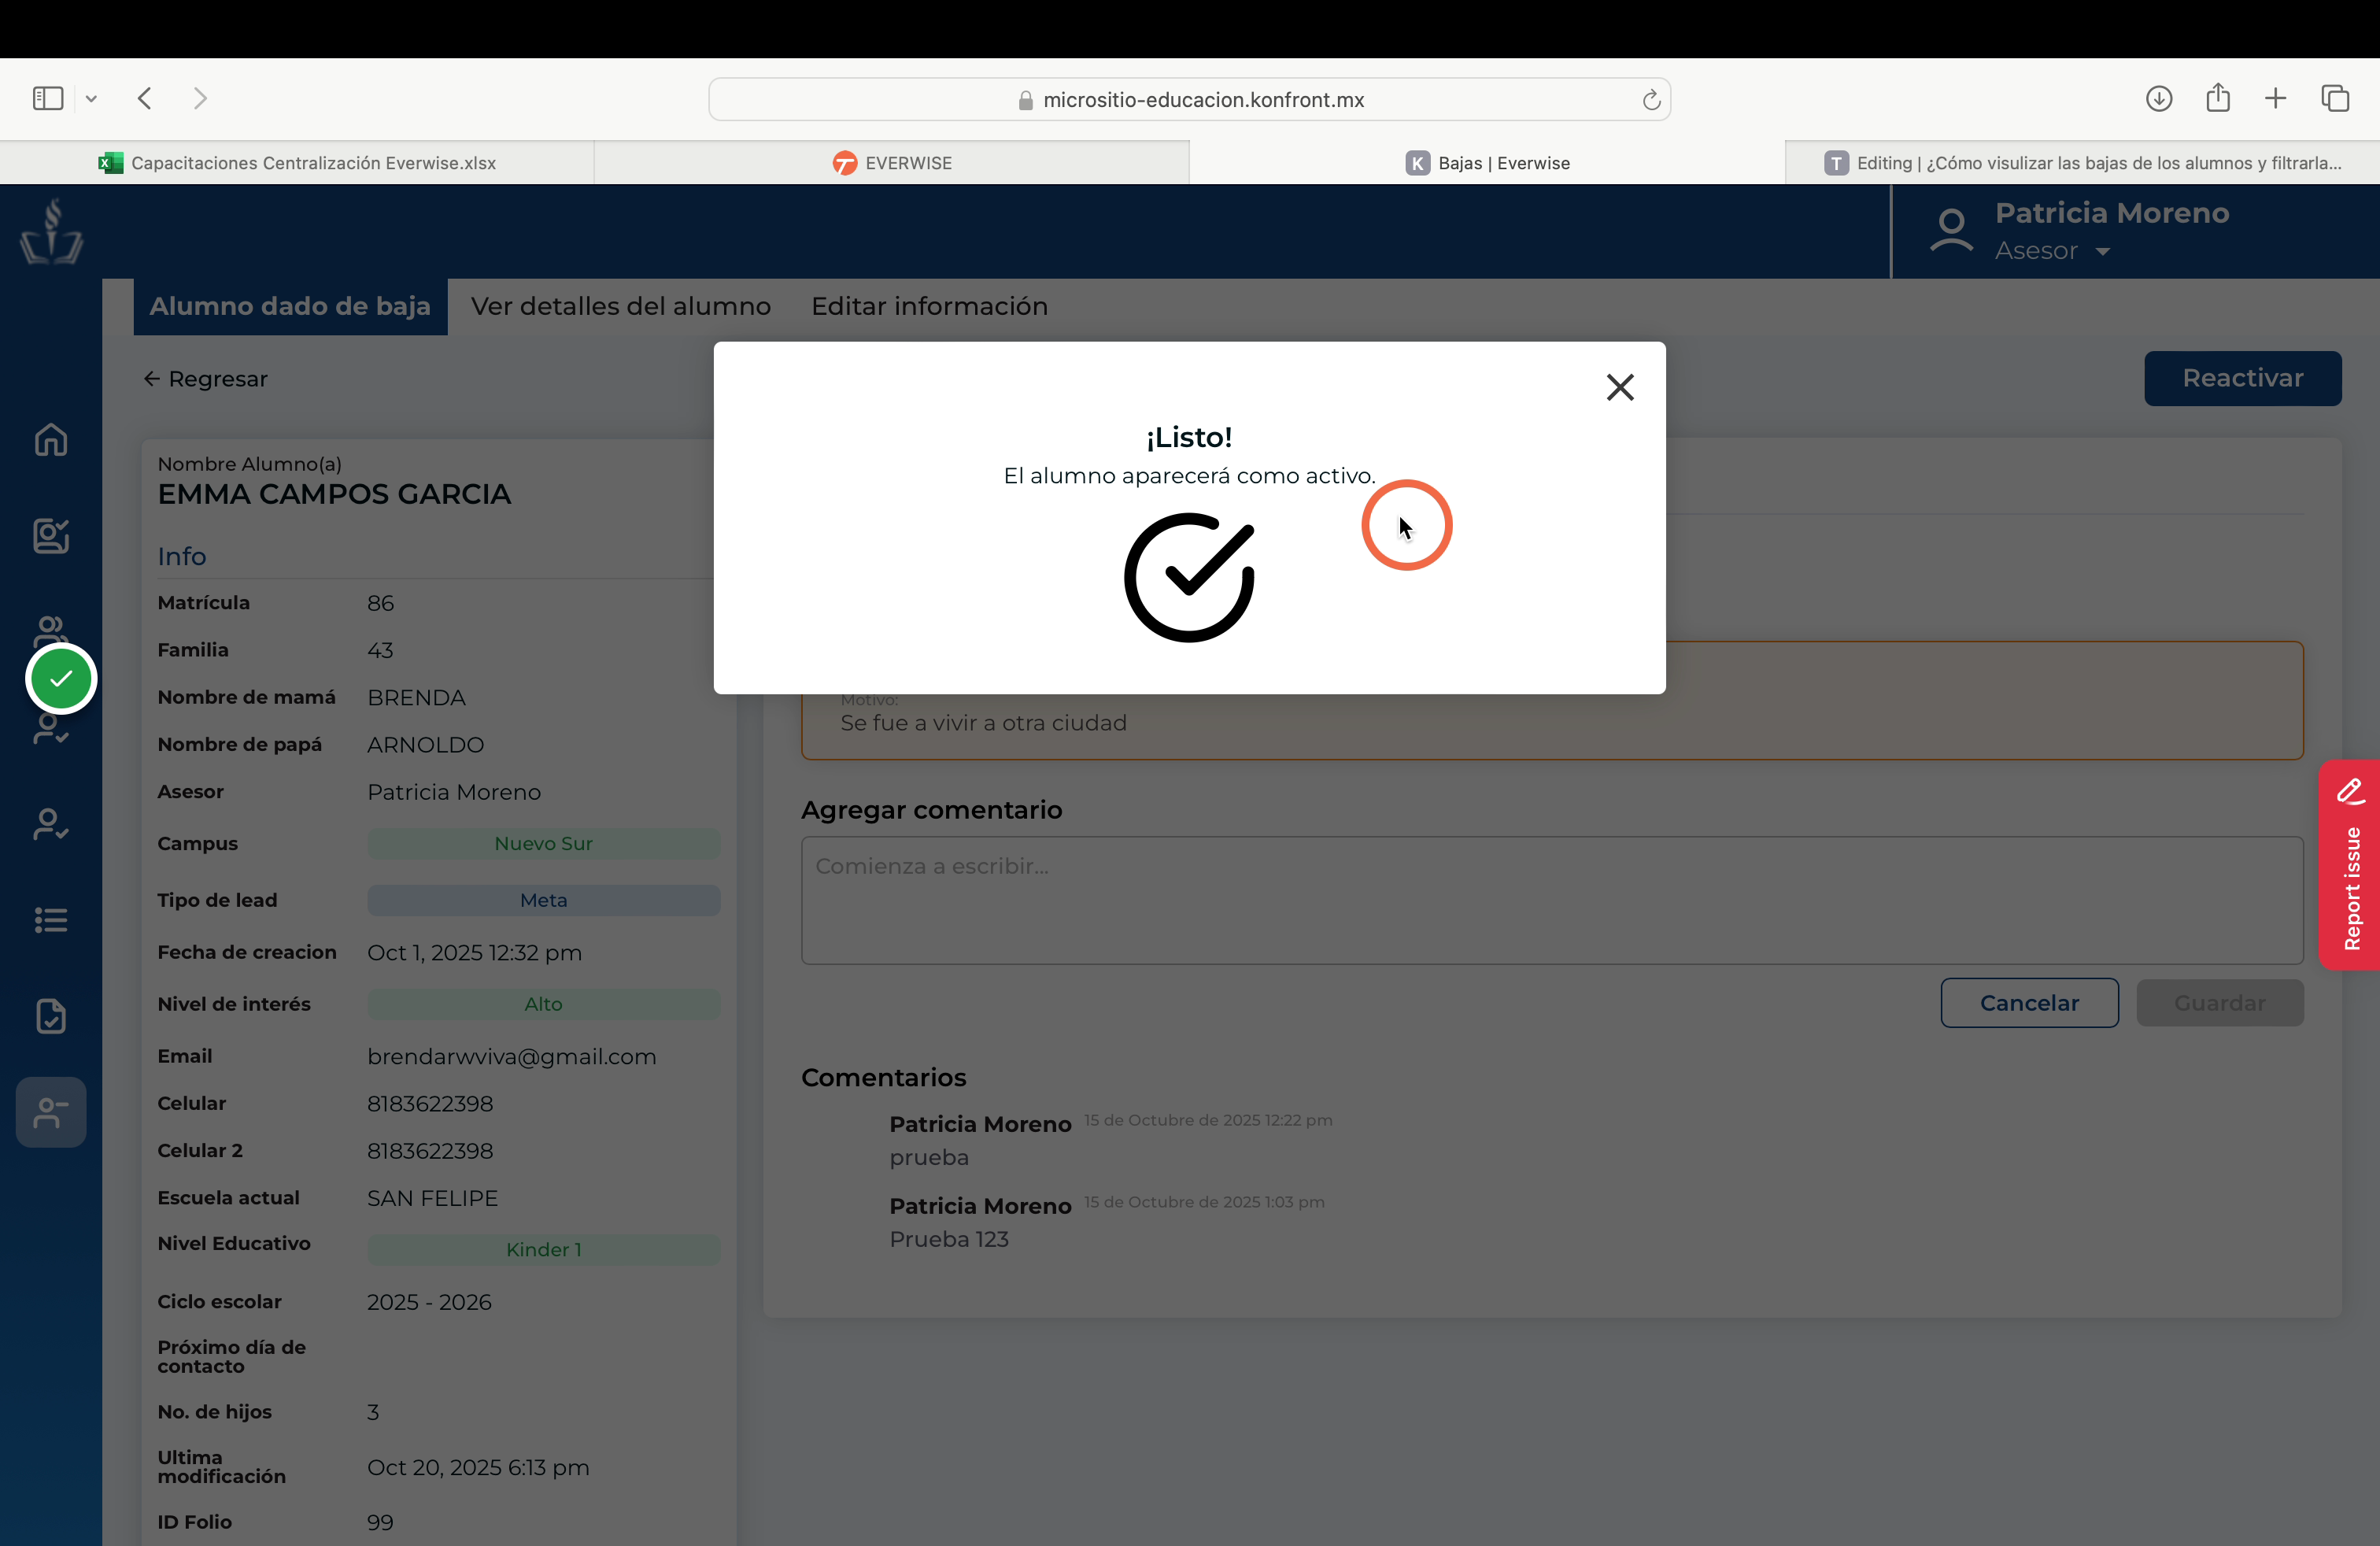This screenshot has width=2380, height=1546.
Task: Click the Nuevo Sur campus tag
Action: (x=543, y=843)
